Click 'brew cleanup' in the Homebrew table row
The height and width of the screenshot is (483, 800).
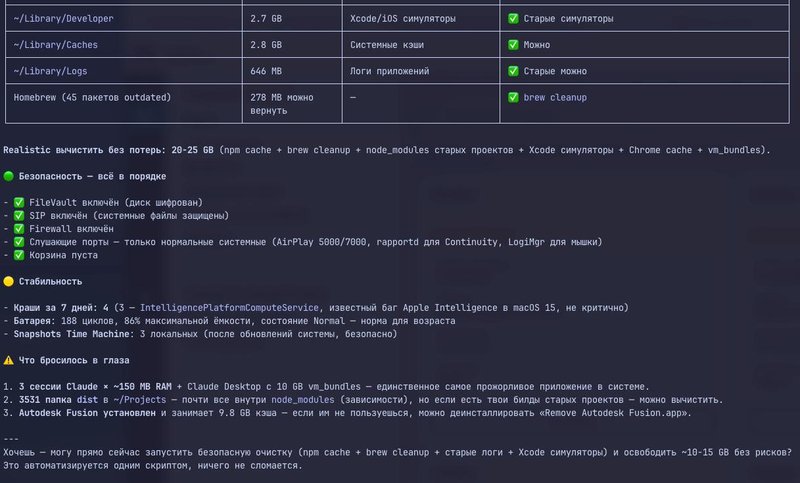pos(555,97)
